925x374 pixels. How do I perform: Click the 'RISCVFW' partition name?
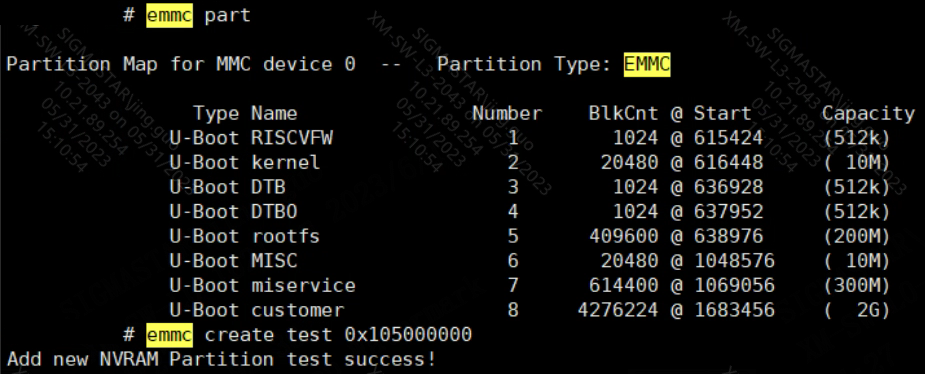click(x=292, y=138)
